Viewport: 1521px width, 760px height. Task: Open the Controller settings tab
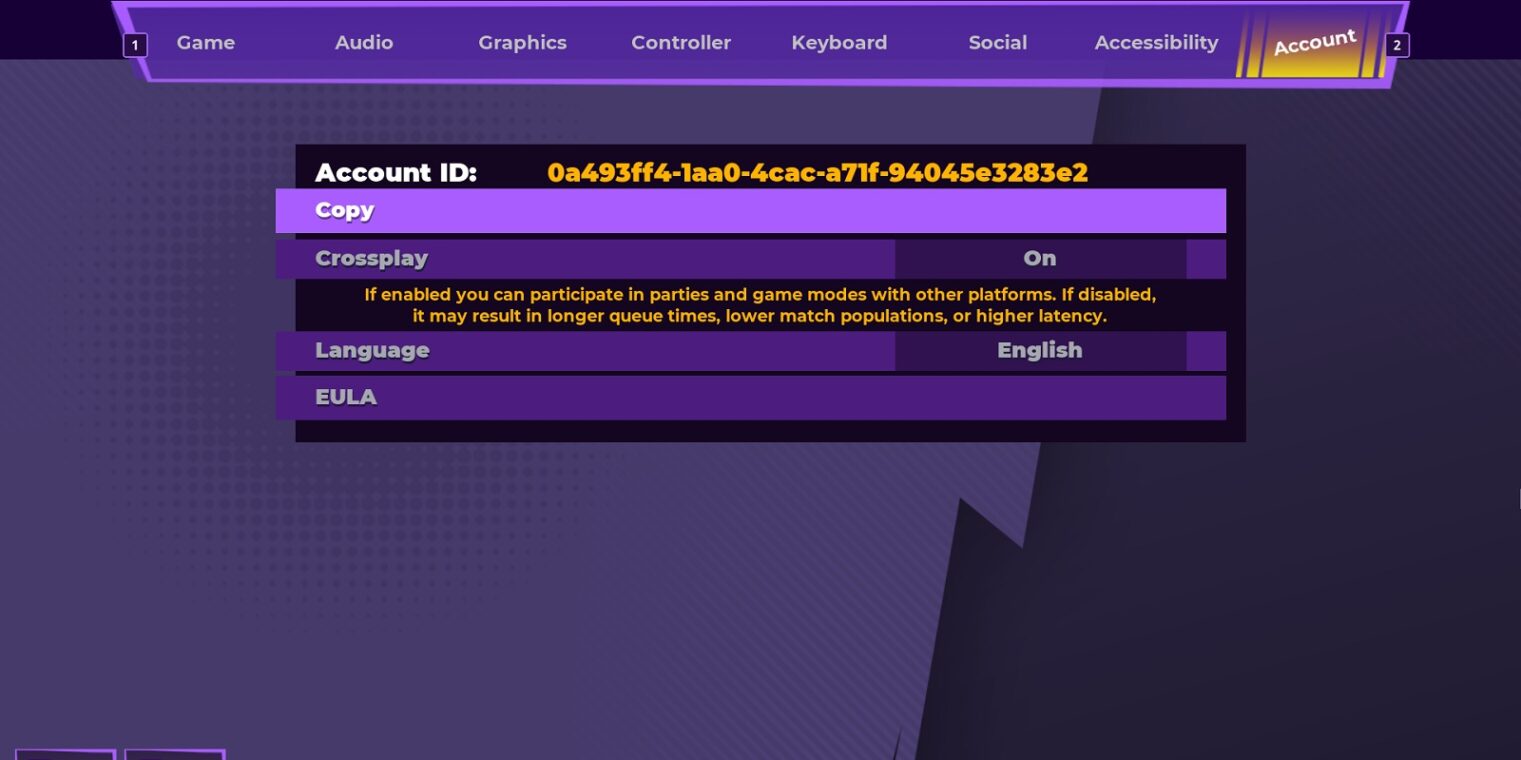point(681,43)
